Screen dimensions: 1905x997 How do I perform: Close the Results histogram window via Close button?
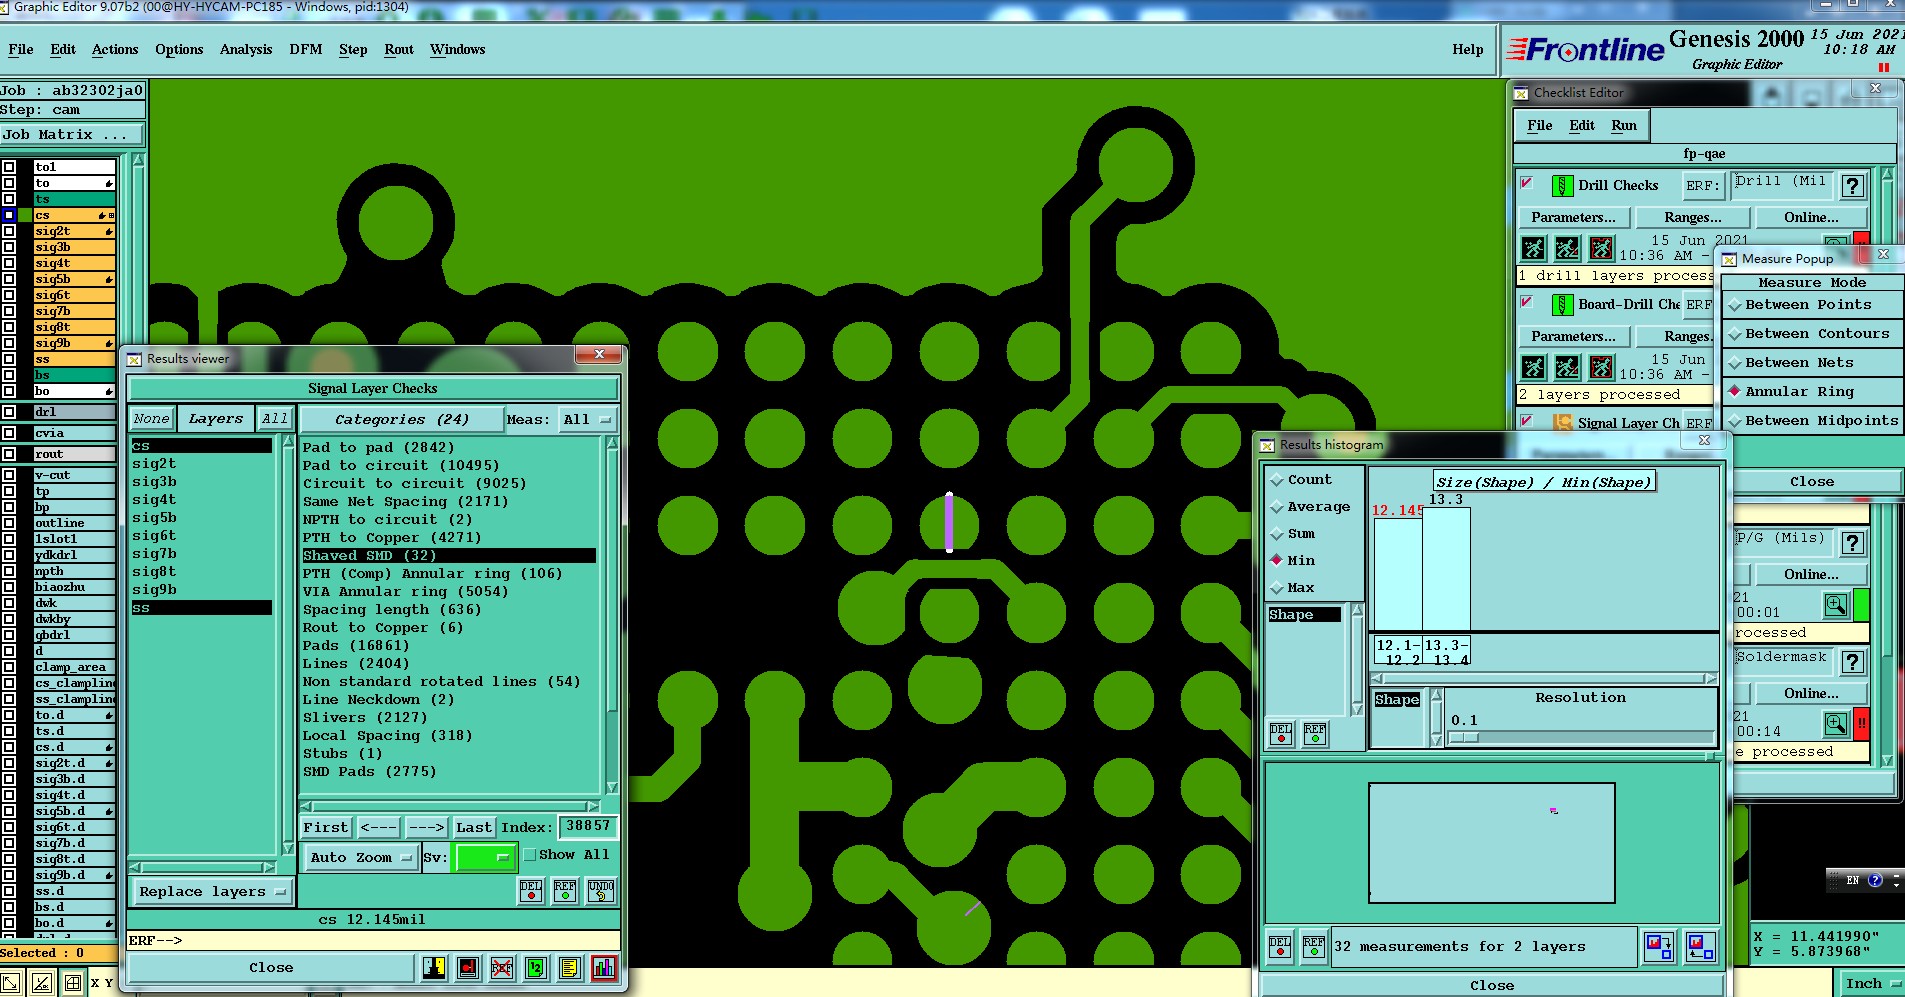[1492, 985]
